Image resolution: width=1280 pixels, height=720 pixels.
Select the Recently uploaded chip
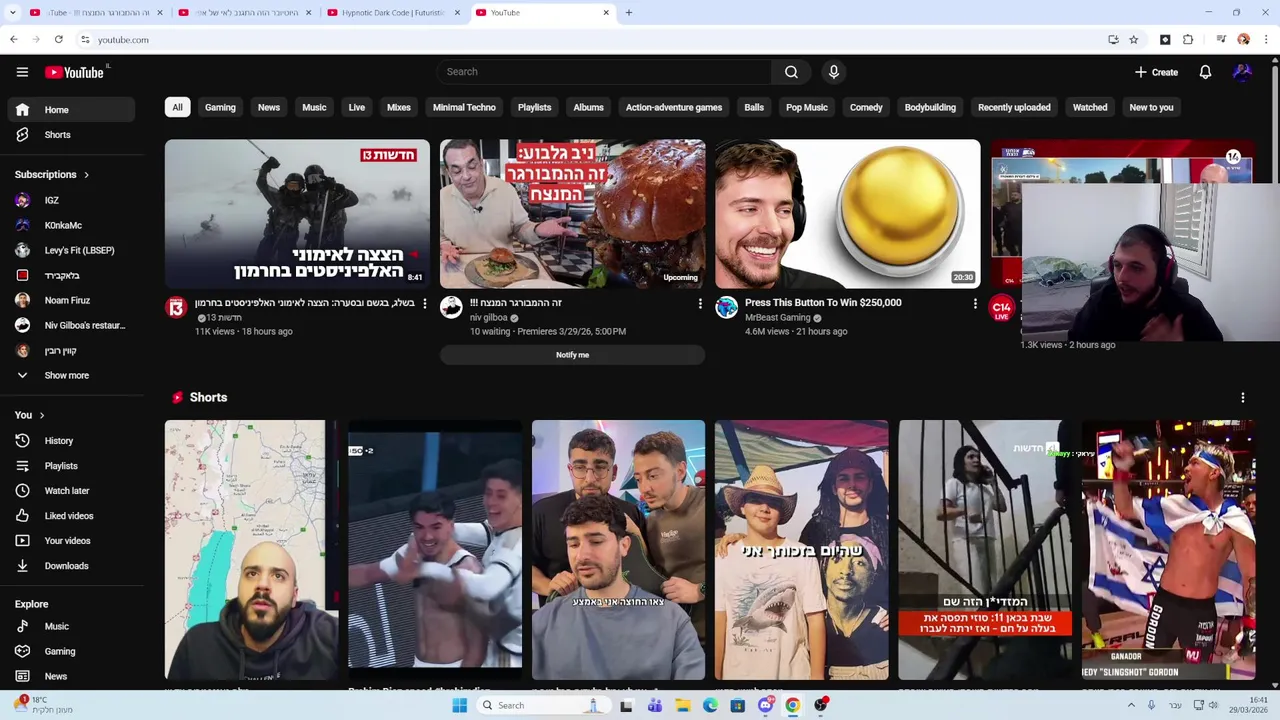click(x=1014, y=107)
